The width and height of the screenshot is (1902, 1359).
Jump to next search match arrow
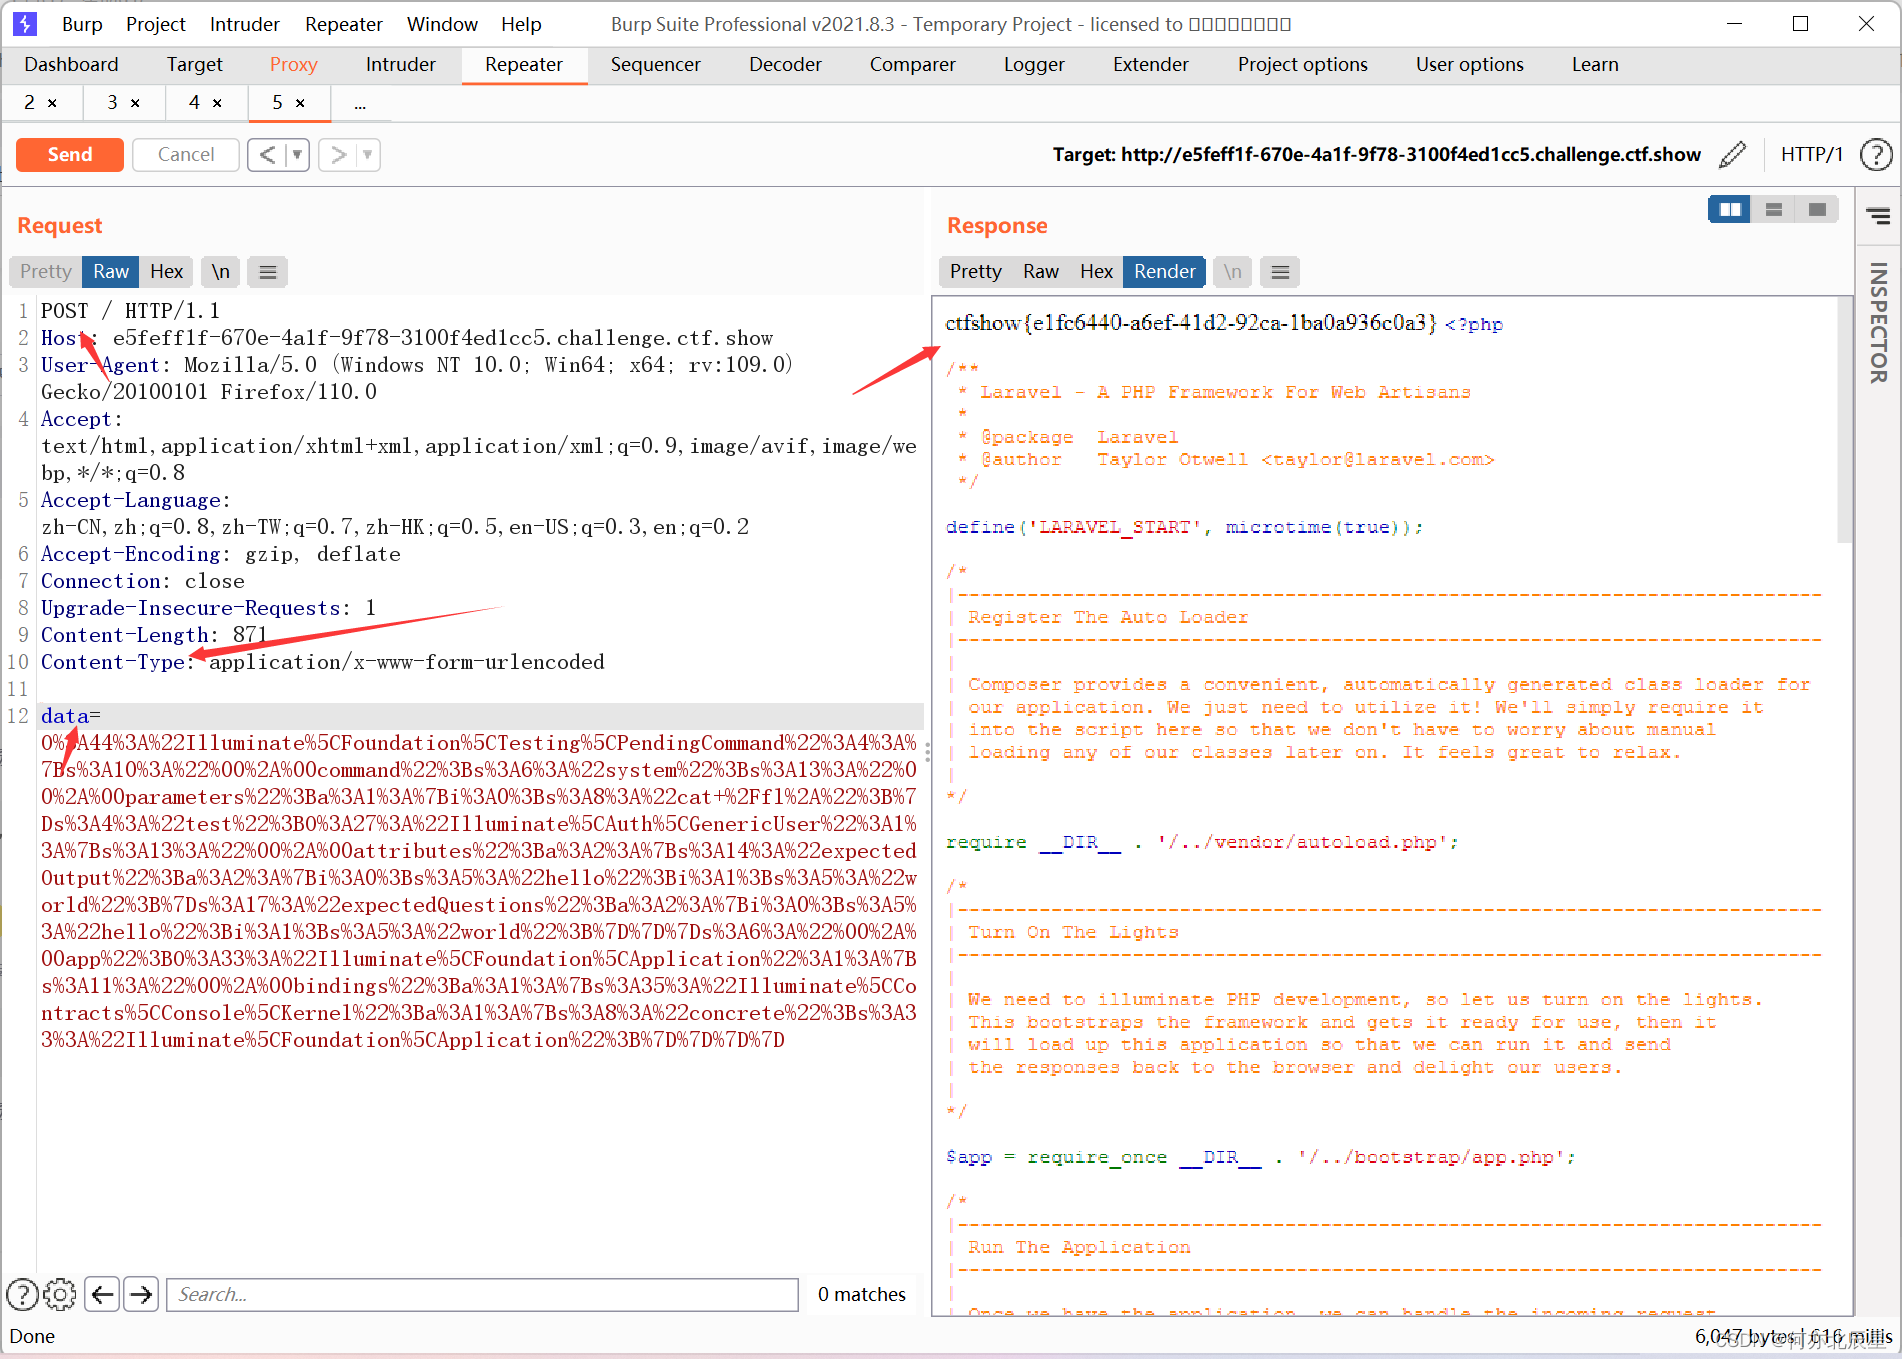pyautogui.click(x=141, y=1294)
